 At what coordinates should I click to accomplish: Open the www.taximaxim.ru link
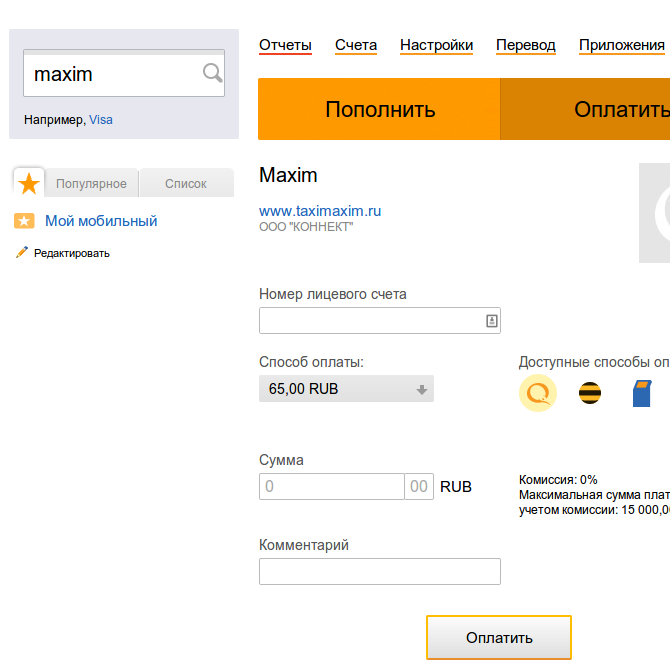[x=320, y=211]
